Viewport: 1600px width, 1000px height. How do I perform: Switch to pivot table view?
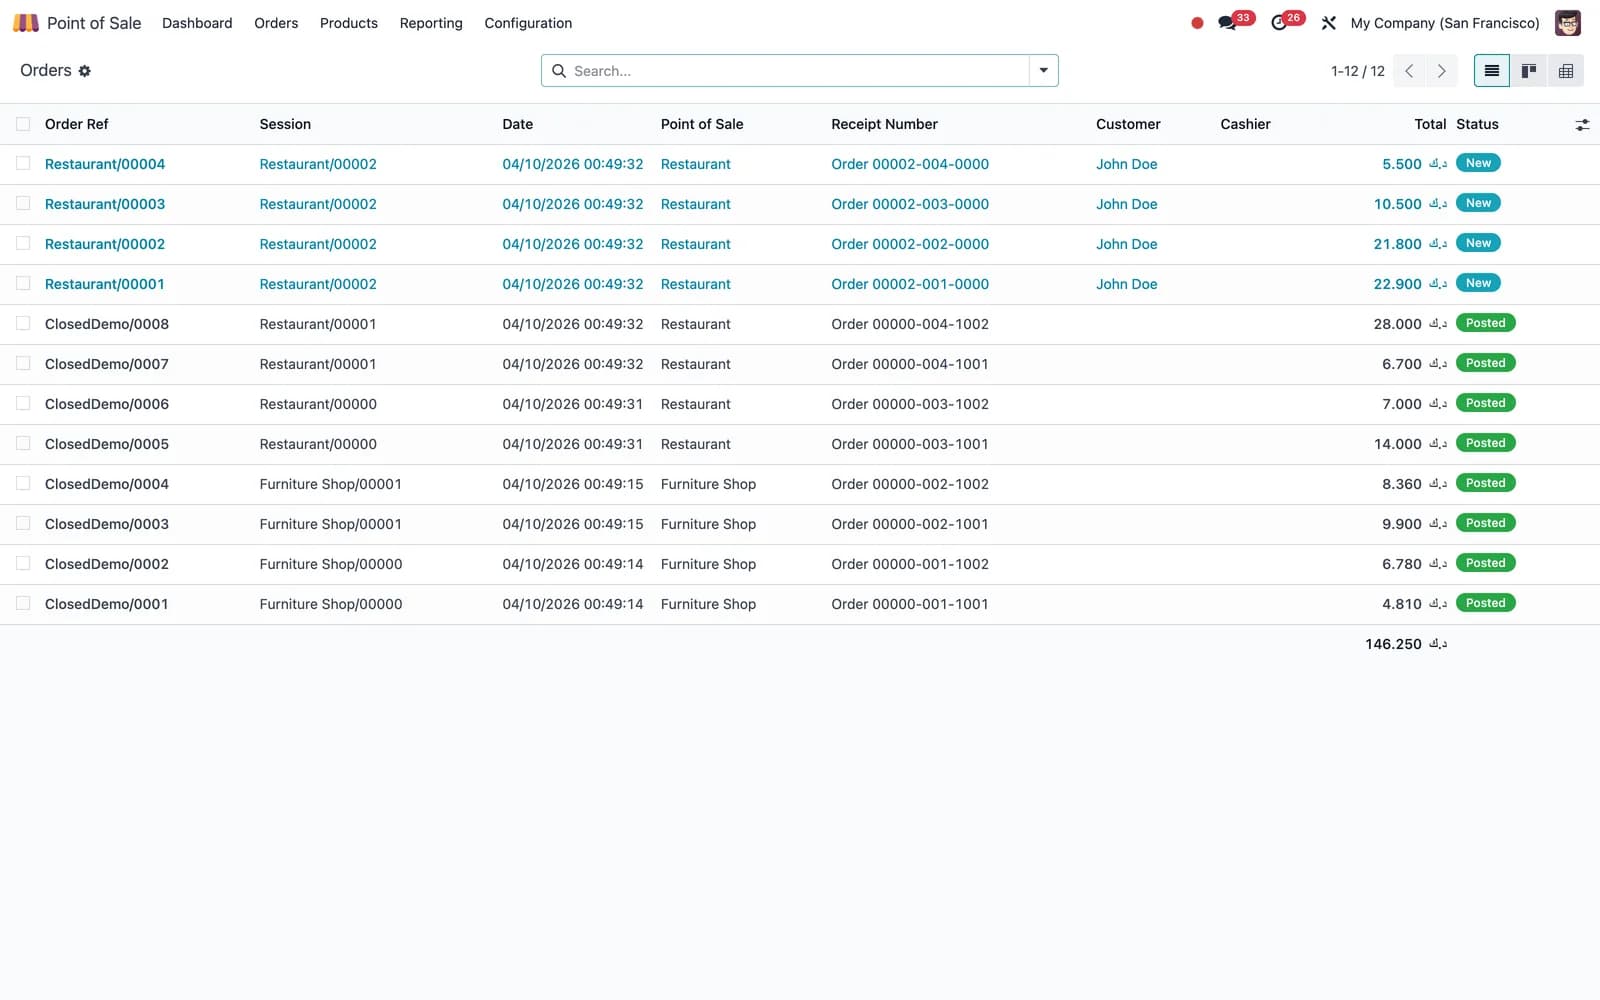click(1566, 71)
